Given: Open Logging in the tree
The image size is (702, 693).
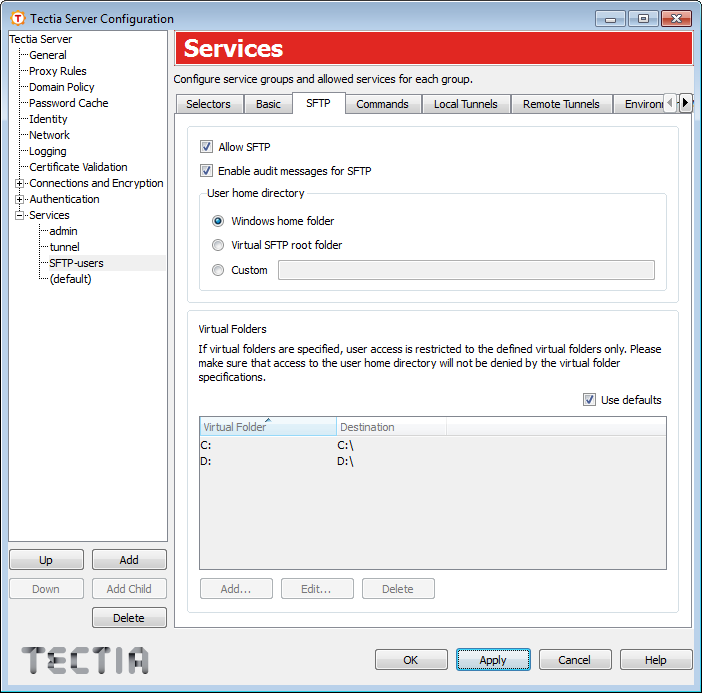Looking at the screenshot, I should 47,151.
